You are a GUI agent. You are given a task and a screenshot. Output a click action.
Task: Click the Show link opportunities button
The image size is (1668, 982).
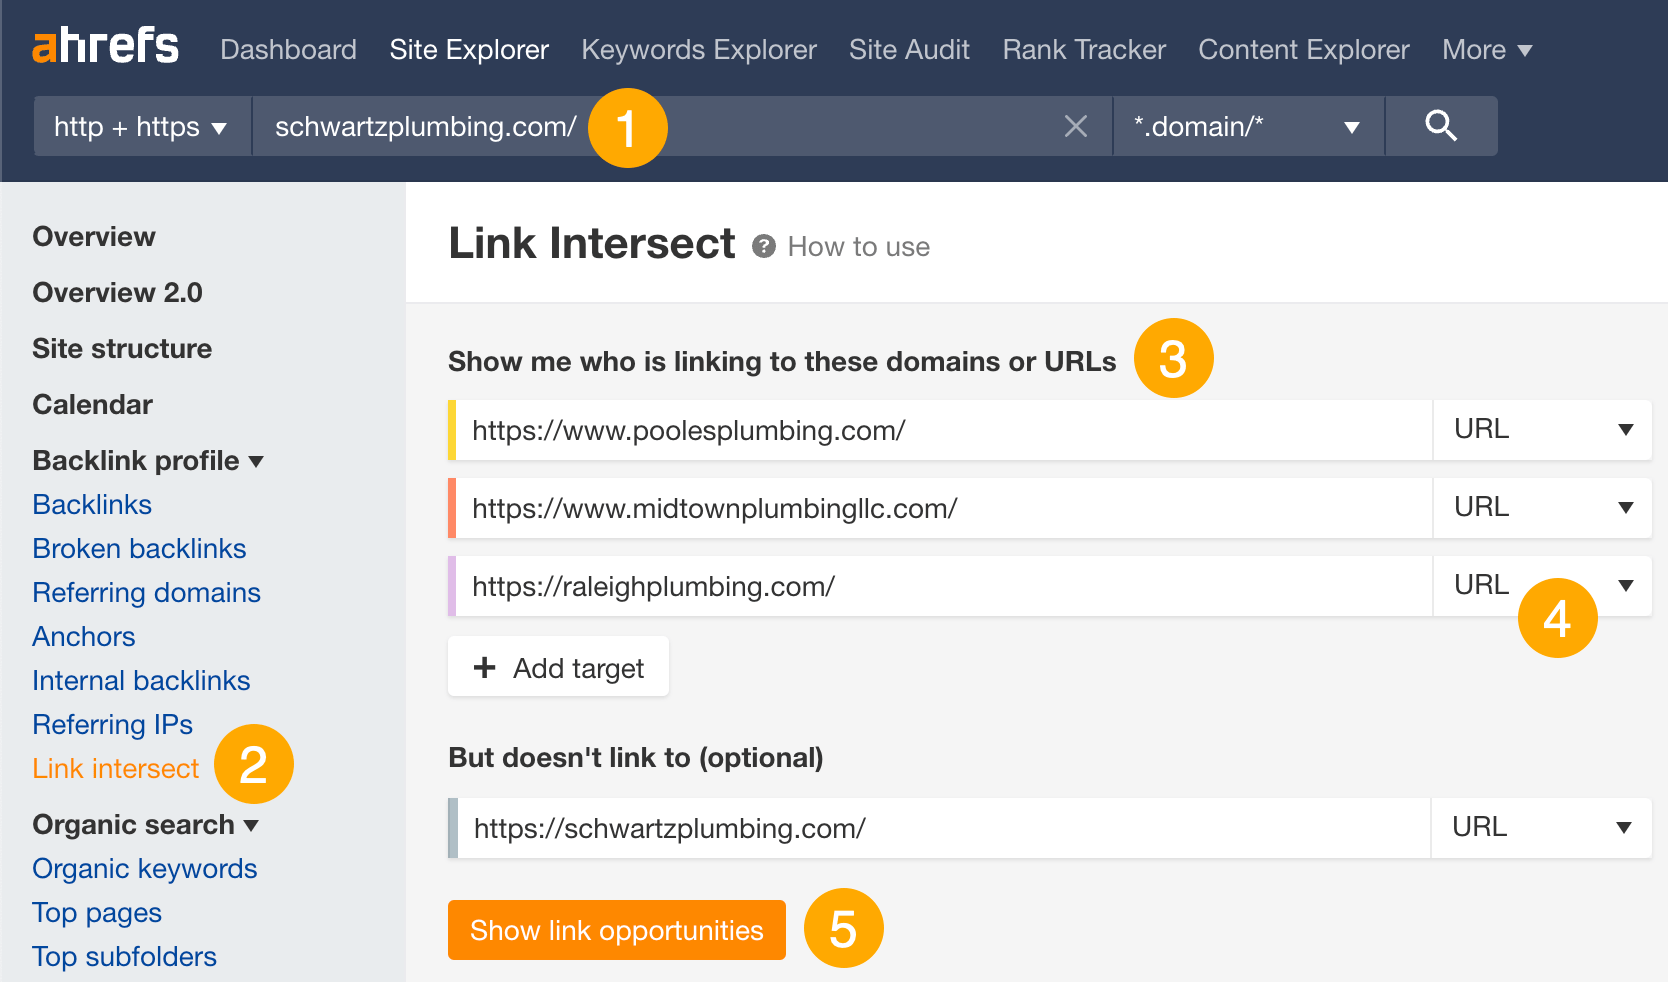(x=616, y=930)
